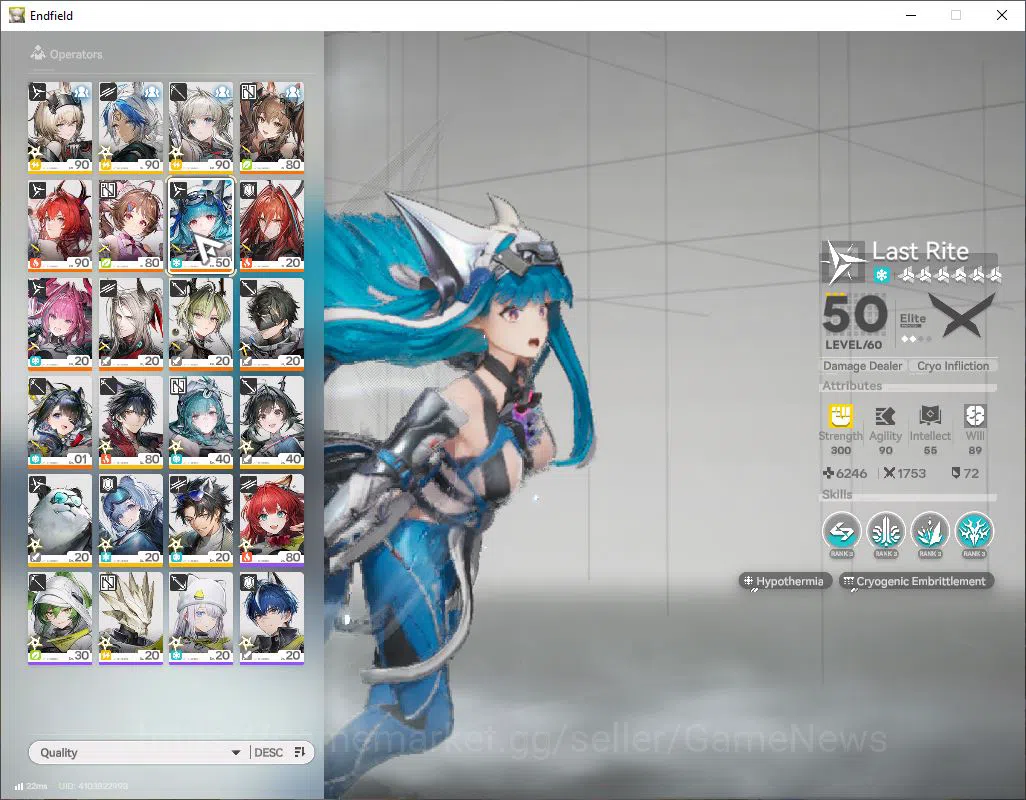The height and width of the screenshot is (800, 1026).
Task: Select the green-haired antlered operator card level 20
Action: [201, 324]
